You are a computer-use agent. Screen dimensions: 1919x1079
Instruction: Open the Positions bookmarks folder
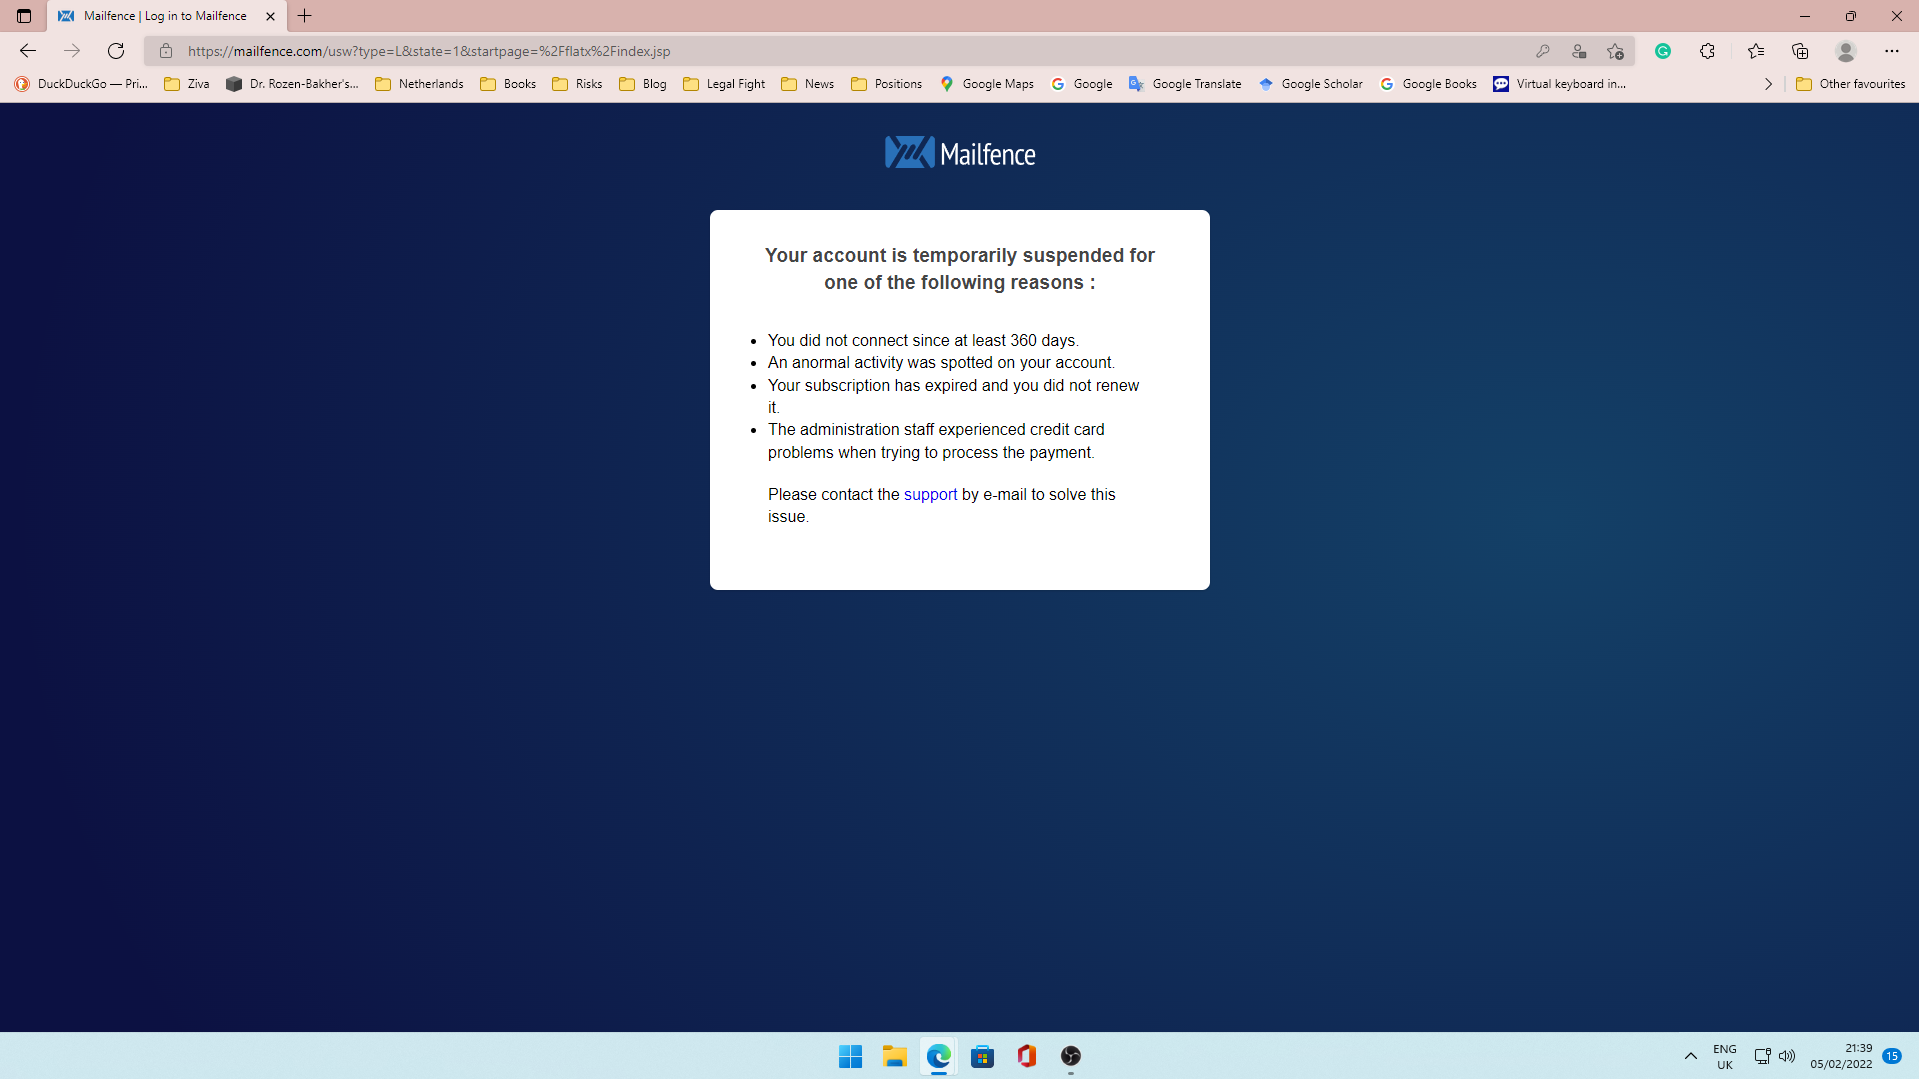(887, 84)
